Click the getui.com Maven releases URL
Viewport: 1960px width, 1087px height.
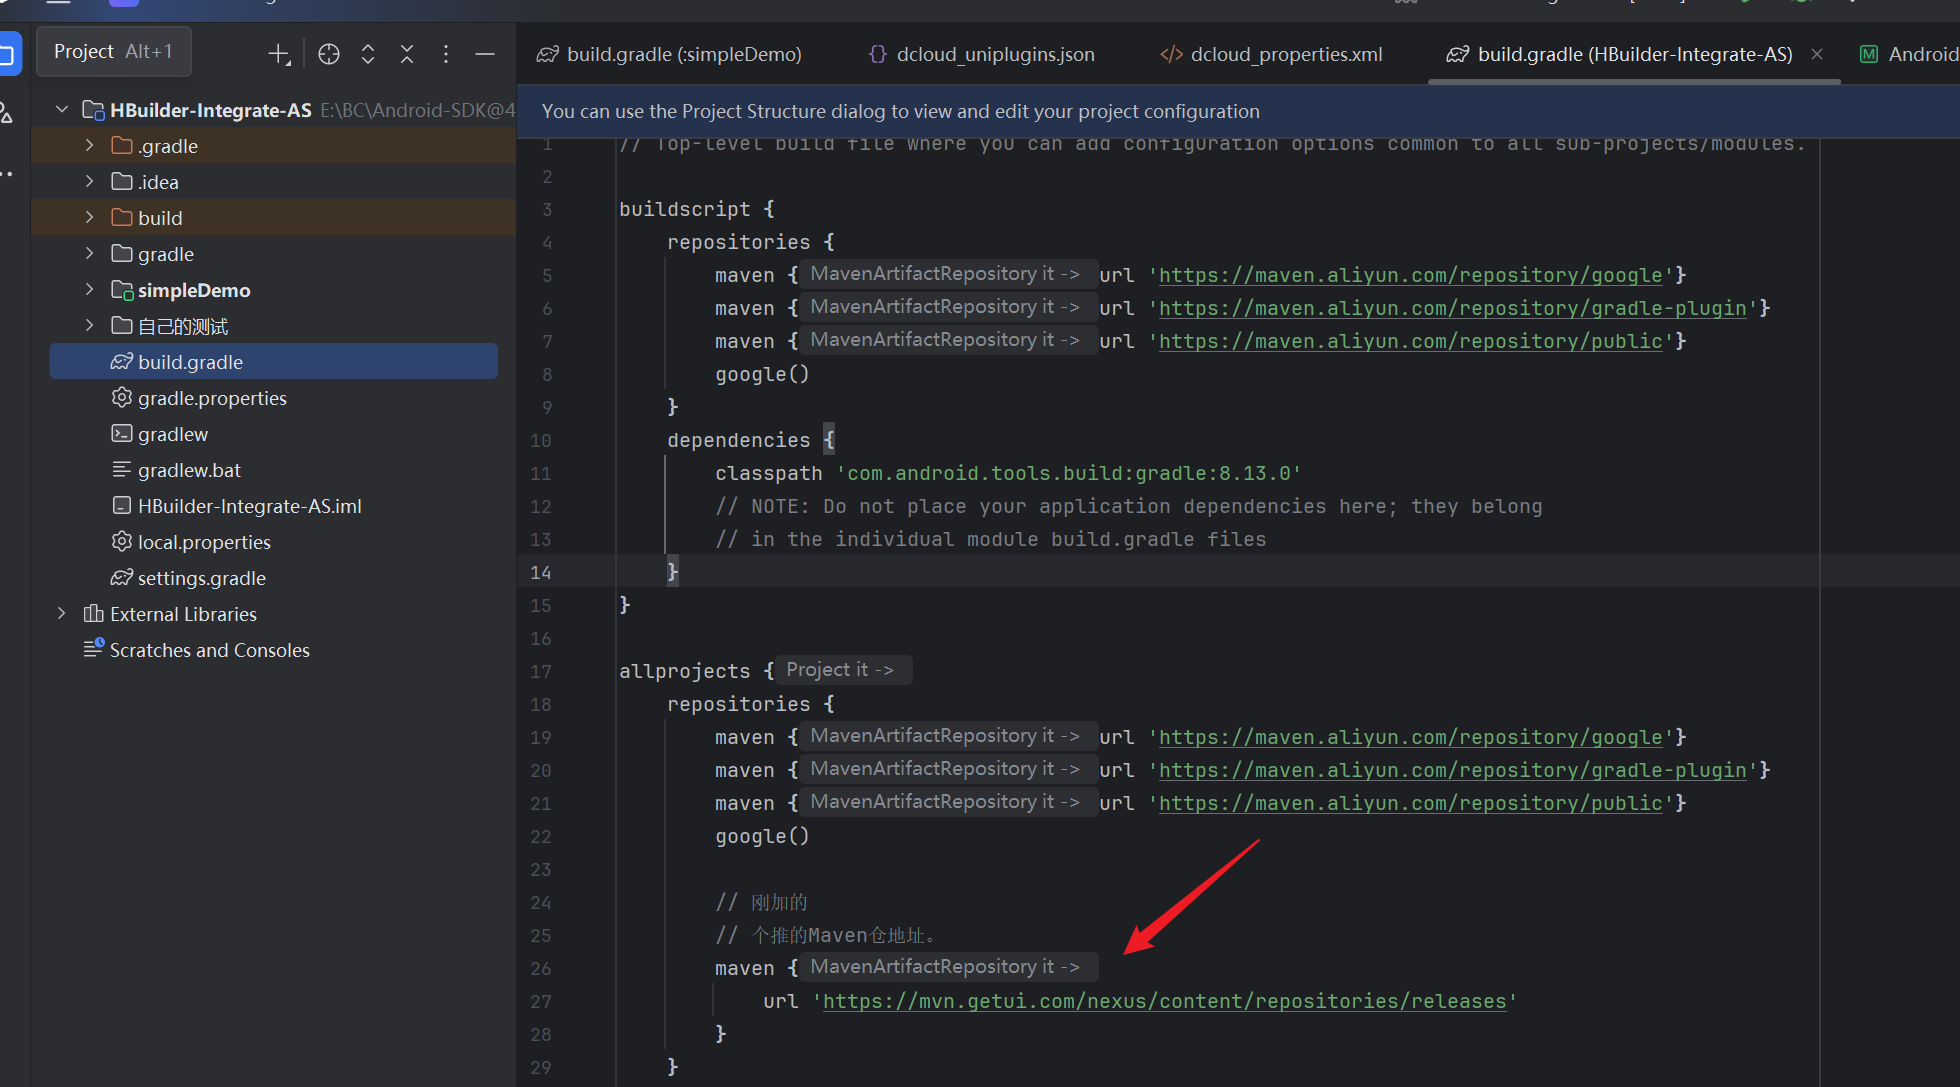coord(1164,1001)
